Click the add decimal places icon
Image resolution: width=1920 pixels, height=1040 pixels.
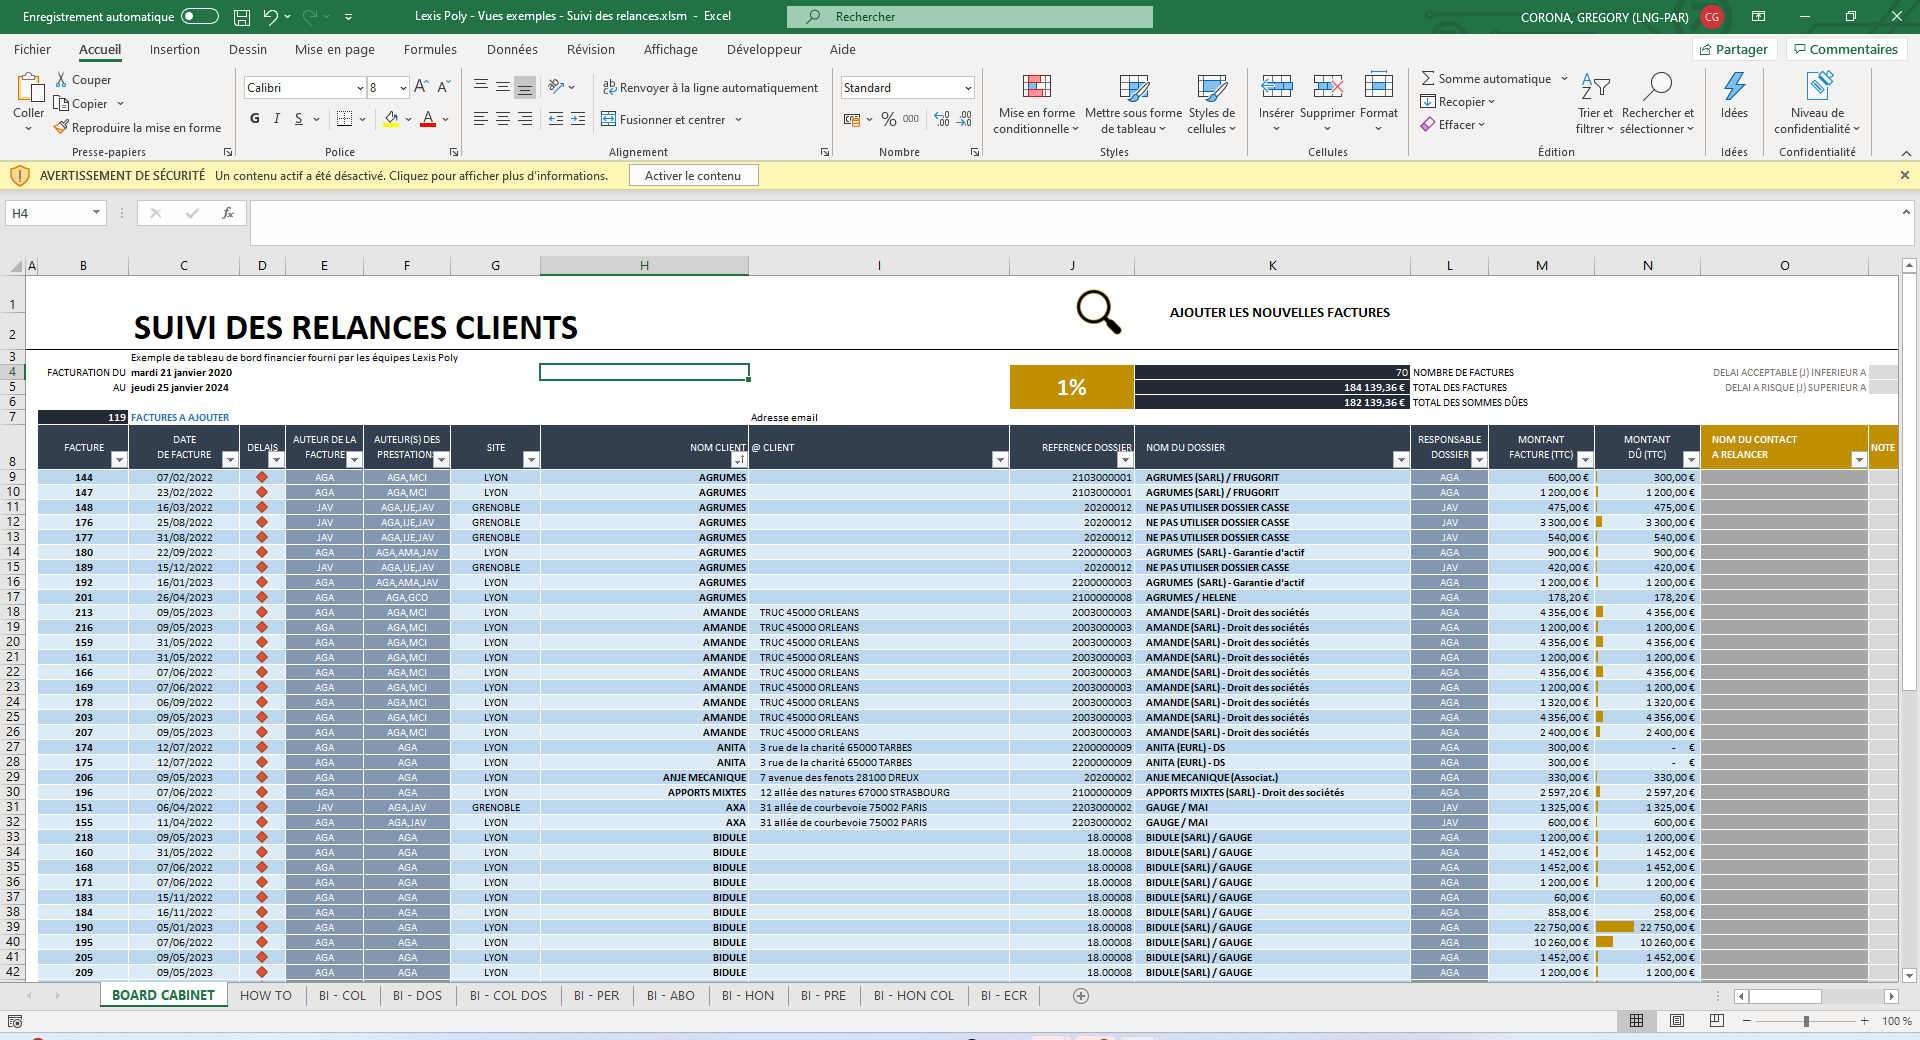[x=942, y=119]
